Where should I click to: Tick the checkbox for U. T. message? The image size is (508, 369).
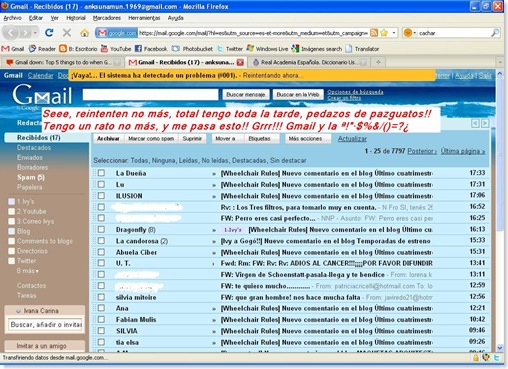click(101, 263)
